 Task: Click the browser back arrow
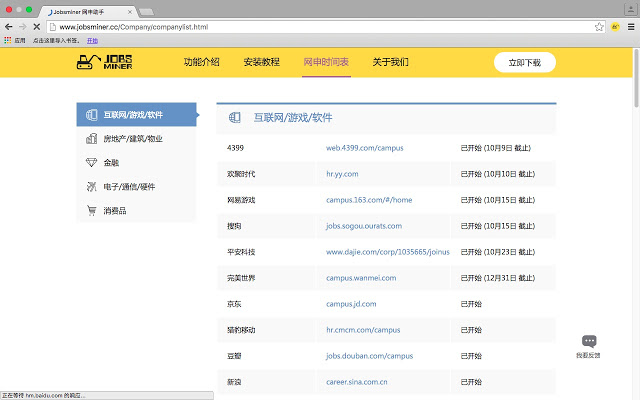[9, 27]
